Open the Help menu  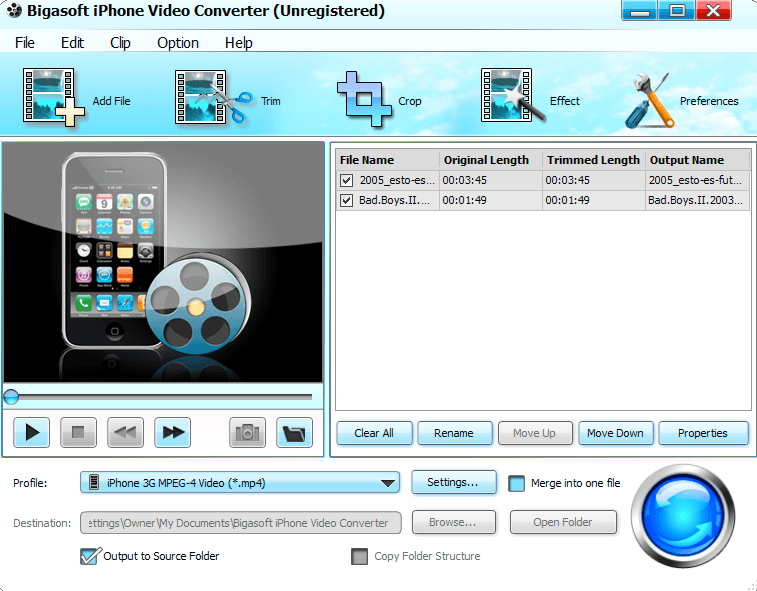238,42
